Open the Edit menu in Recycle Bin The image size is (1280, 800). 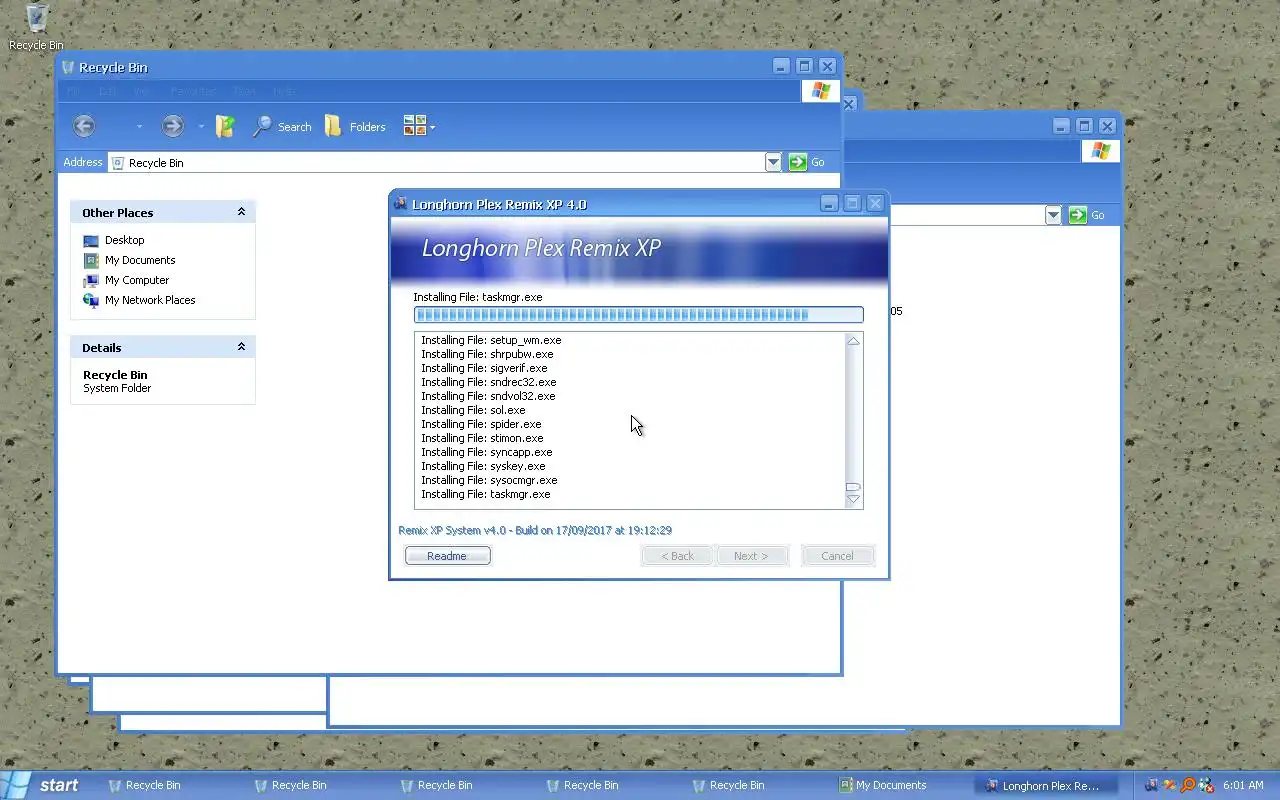[107, 91]
